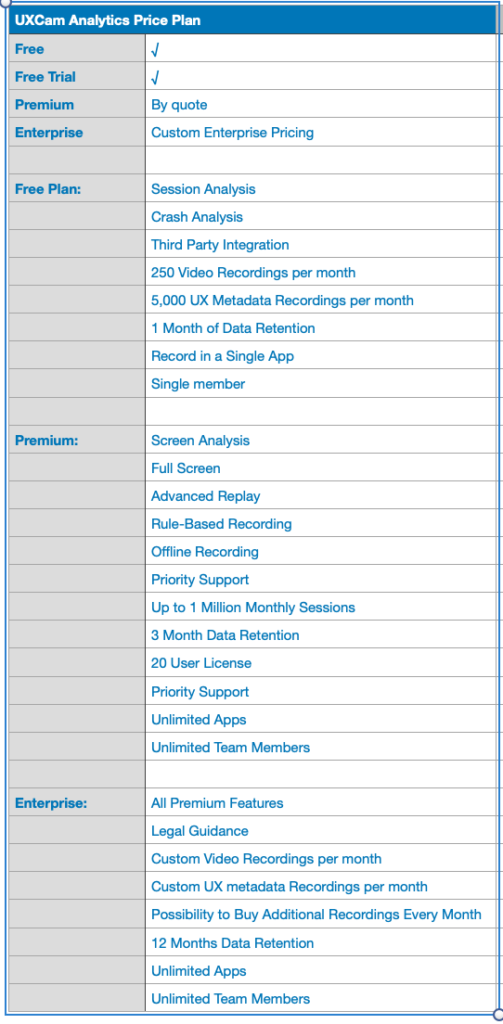Viewport: 503px width, 1024px height.
Task: Click the top-left selection handle circle
Action: coord(3,3)
